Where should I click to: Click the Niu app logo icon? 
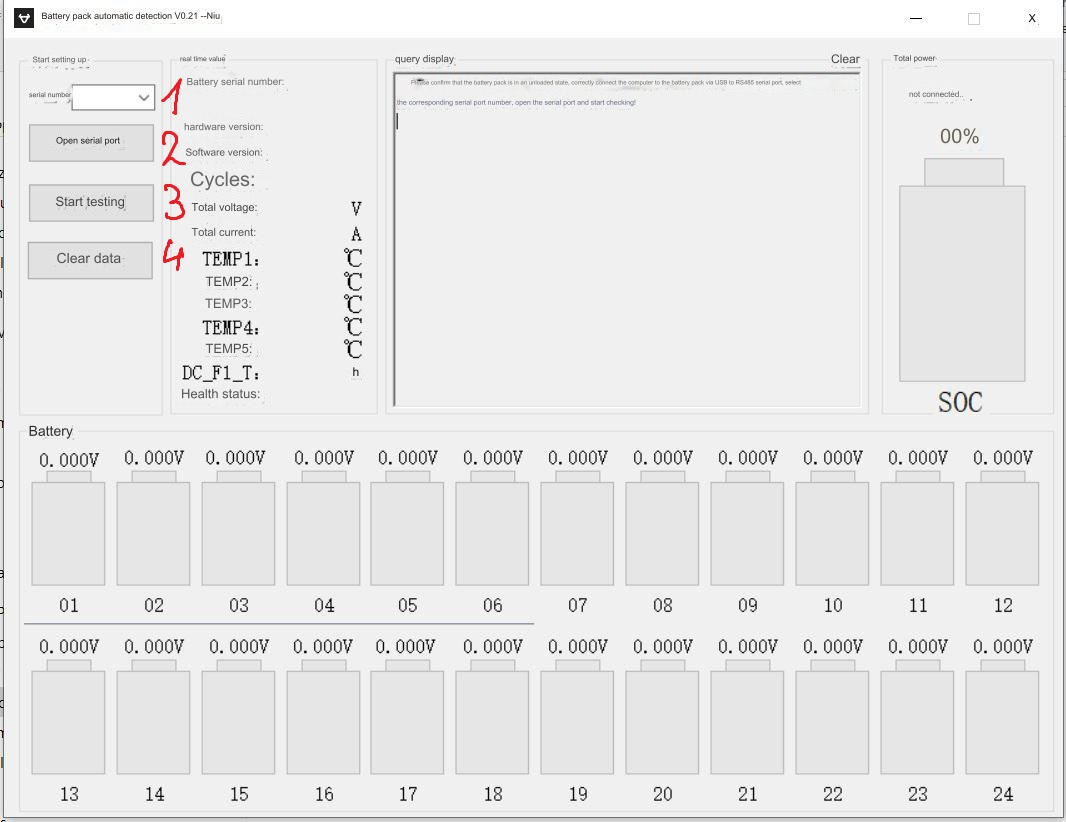[24, 18]
